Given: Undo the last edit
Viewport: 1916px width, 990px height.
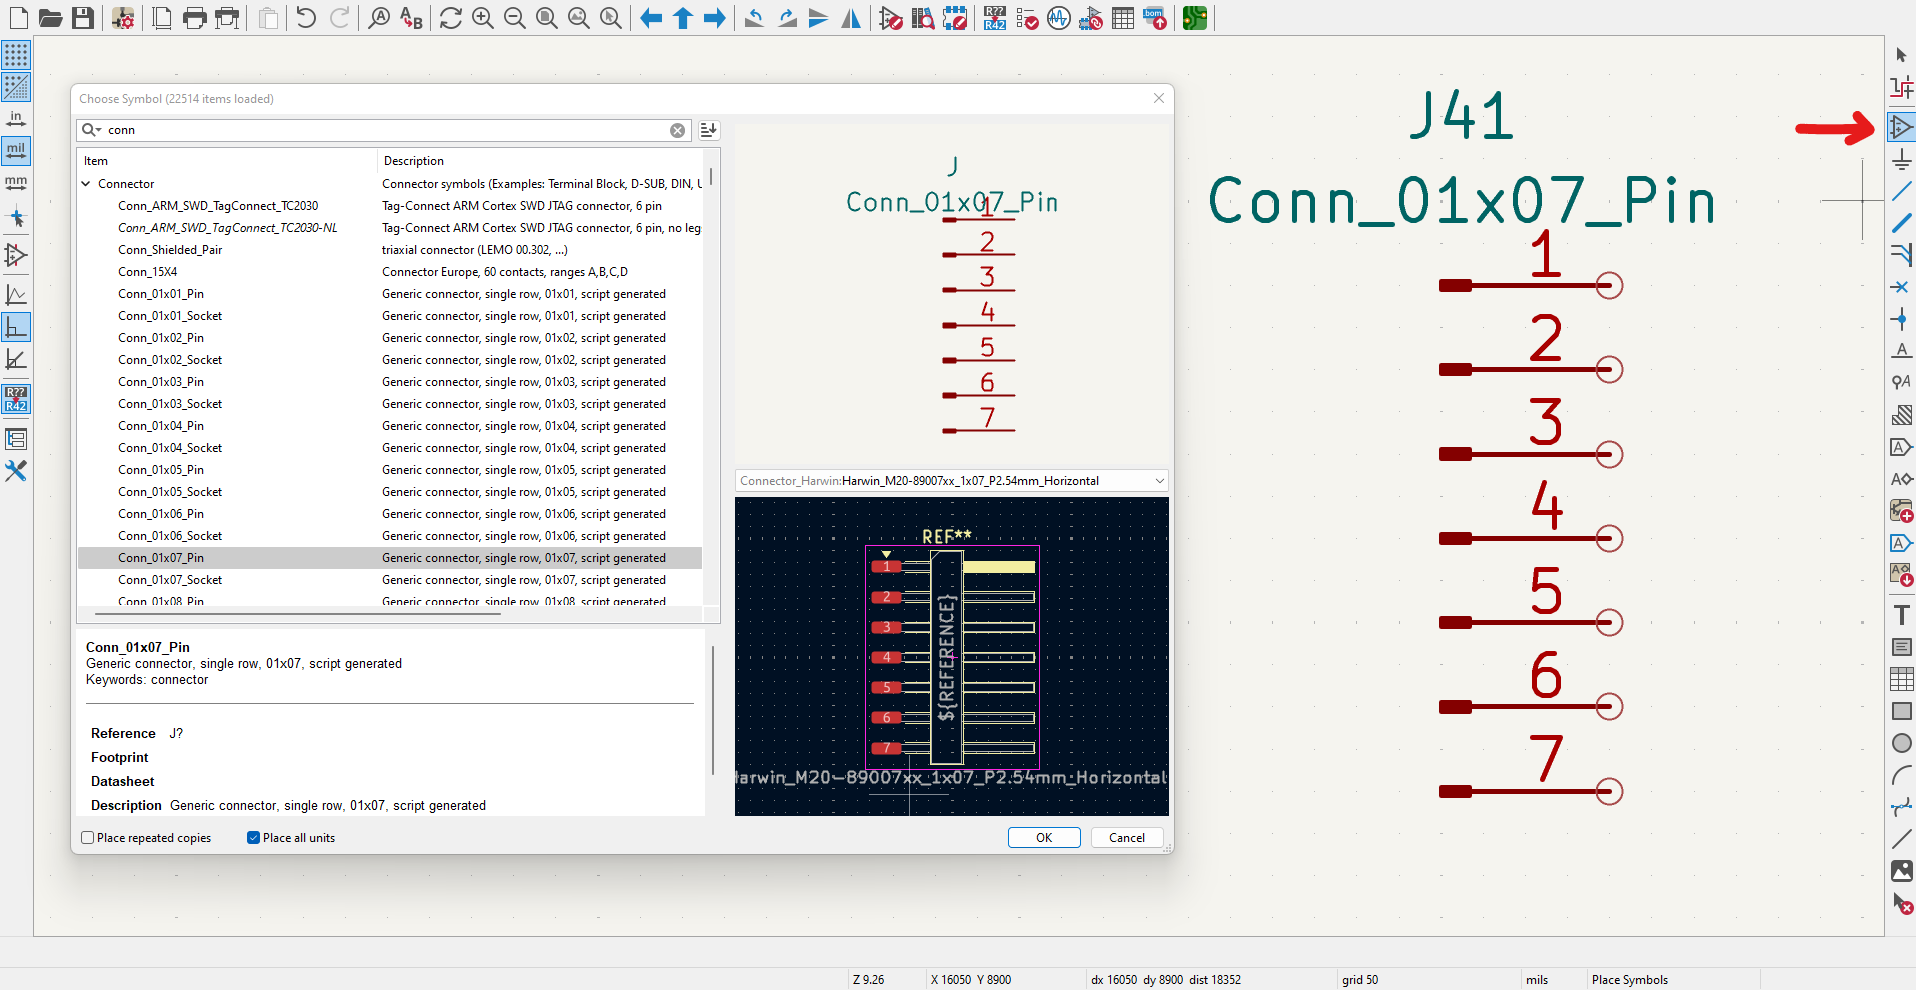Looking at the screenshot, I should 306,18.
